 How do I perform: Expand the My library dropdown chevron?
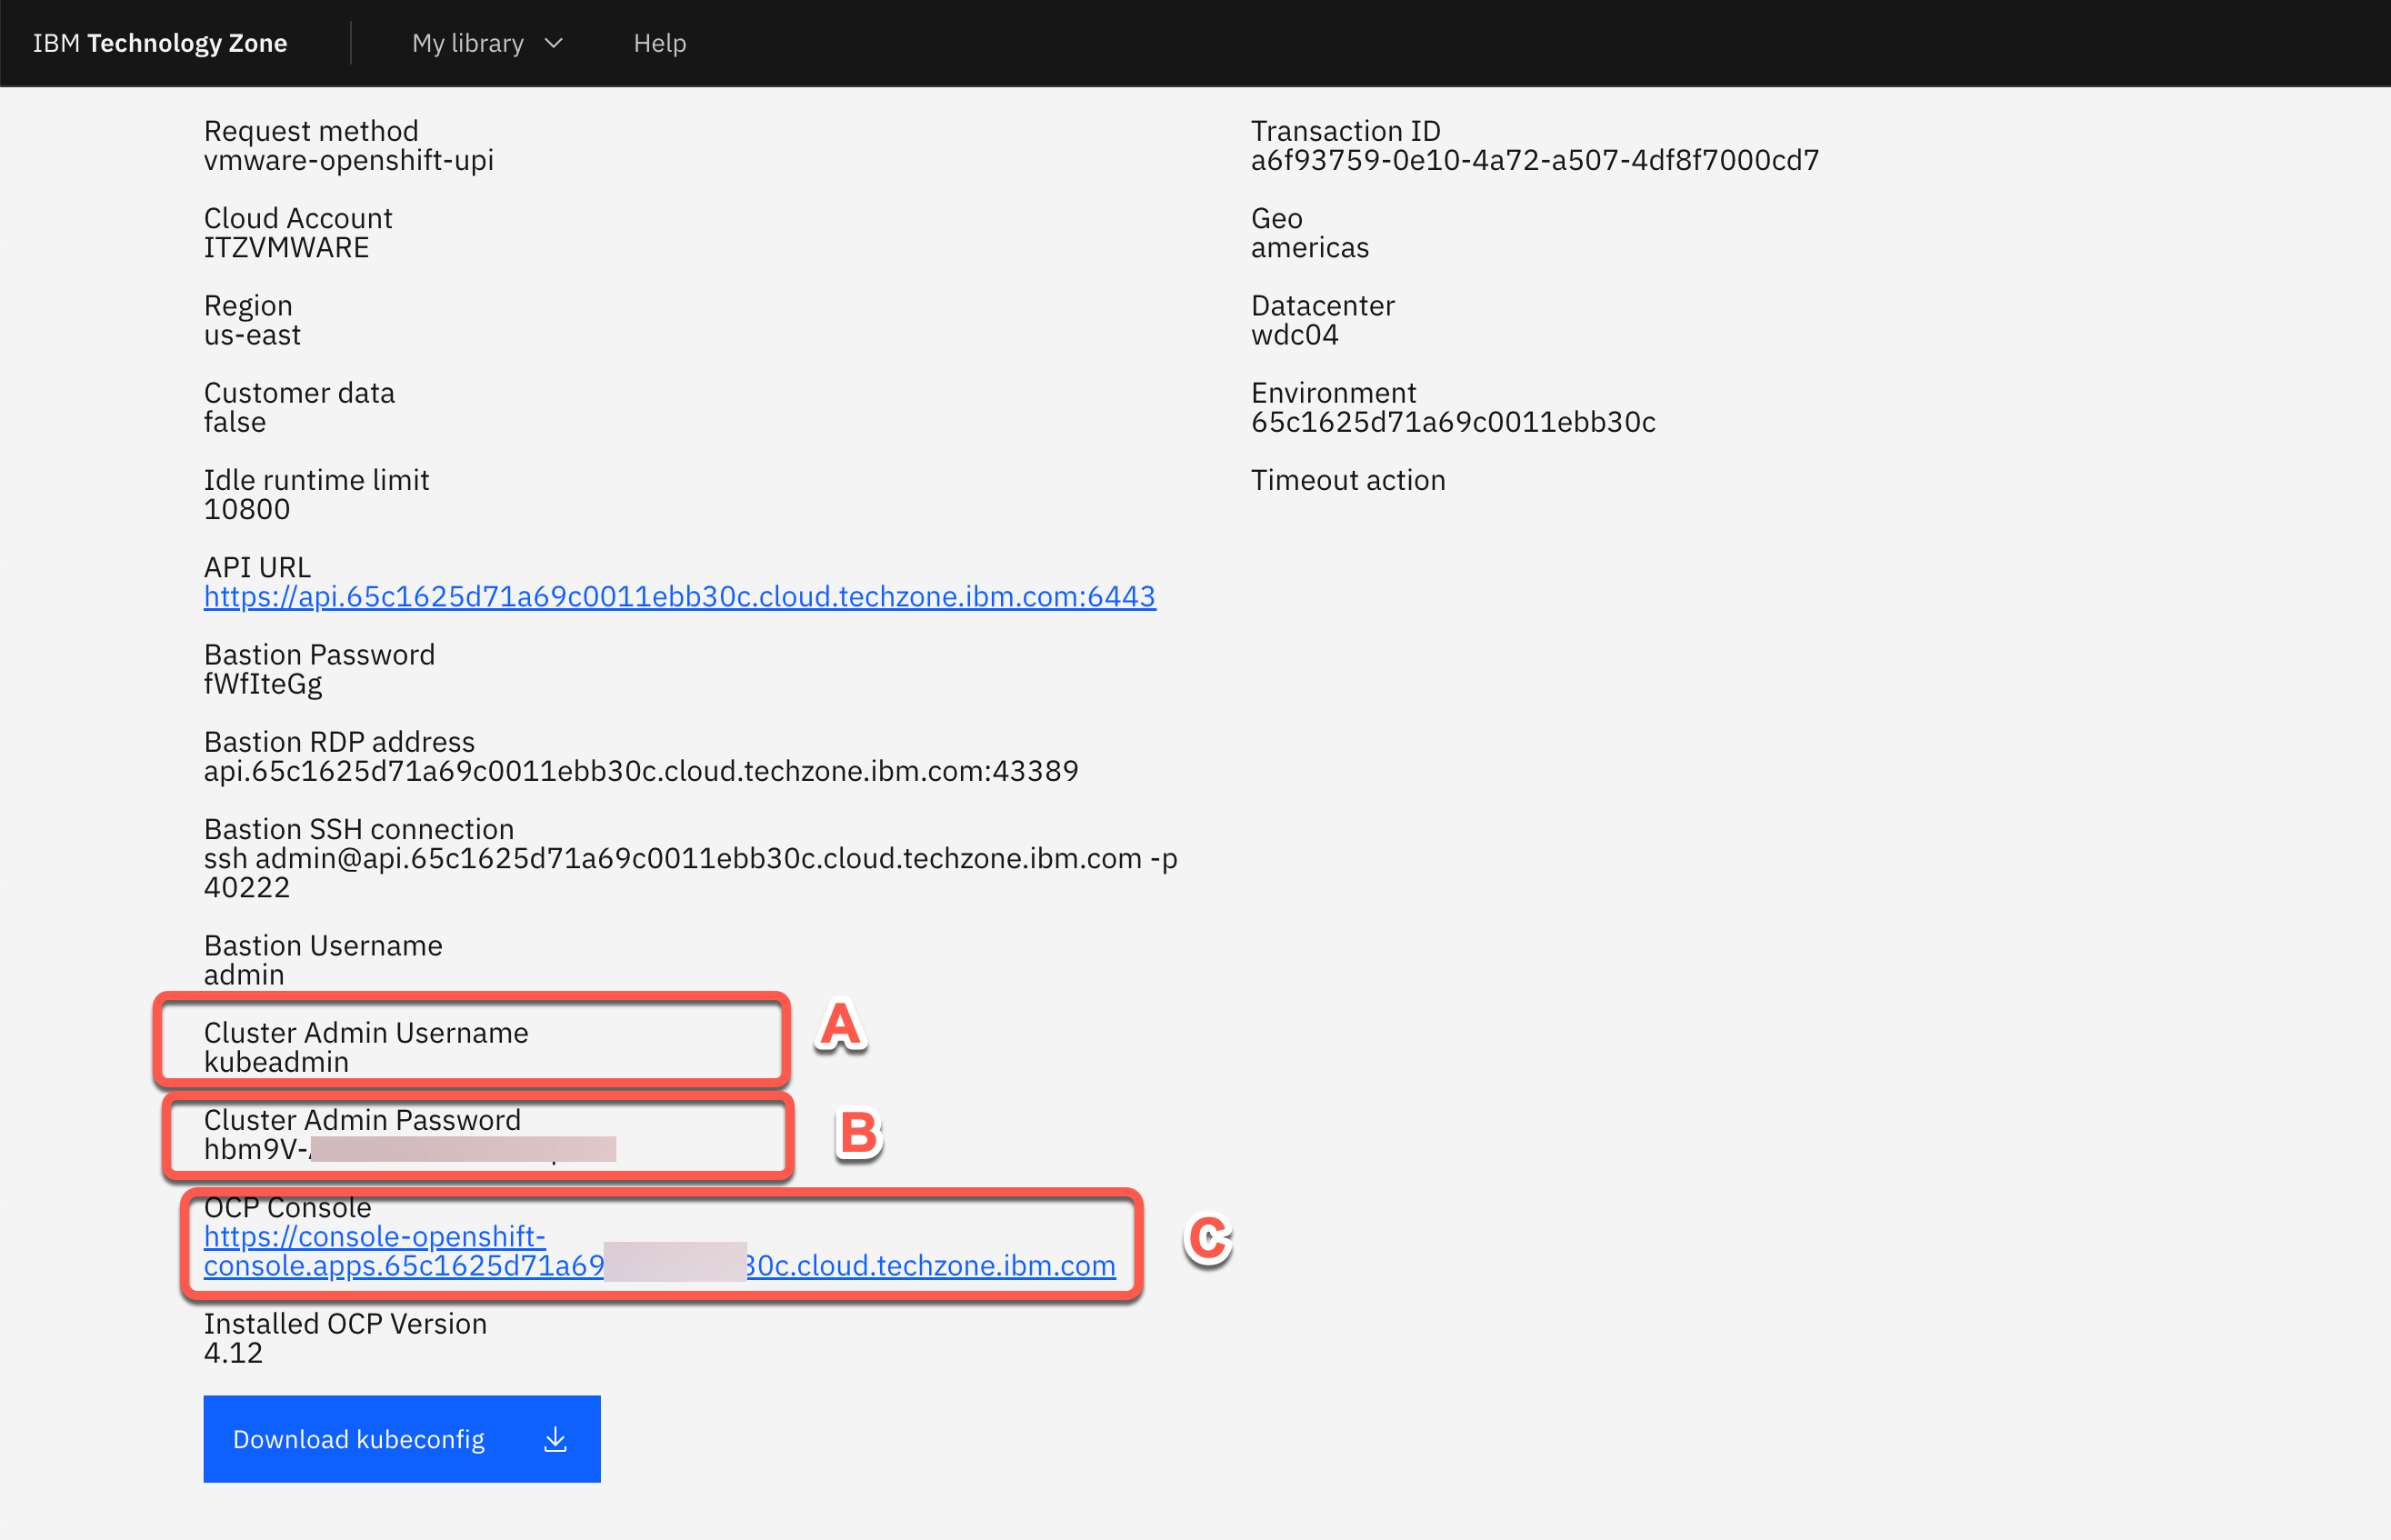tap(554, 43)
